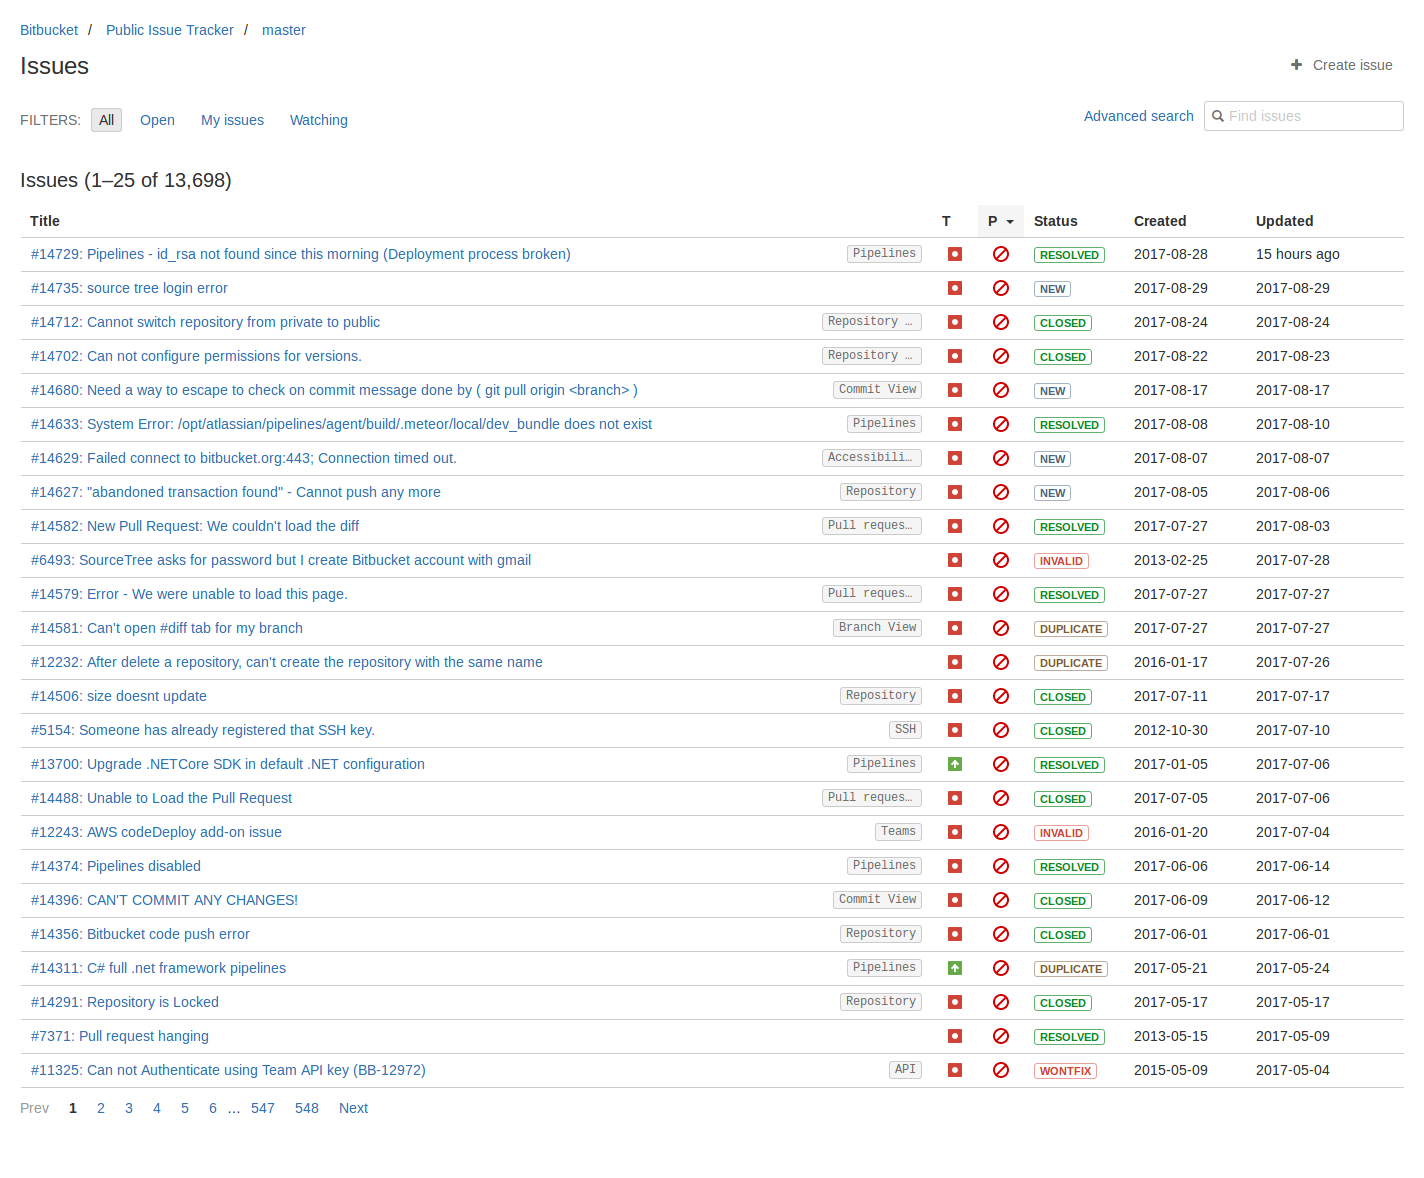Click the WONTFIX status of issue #11325
The width and height of the screenshot is (1424, 1178).
pos(1065,1071)
